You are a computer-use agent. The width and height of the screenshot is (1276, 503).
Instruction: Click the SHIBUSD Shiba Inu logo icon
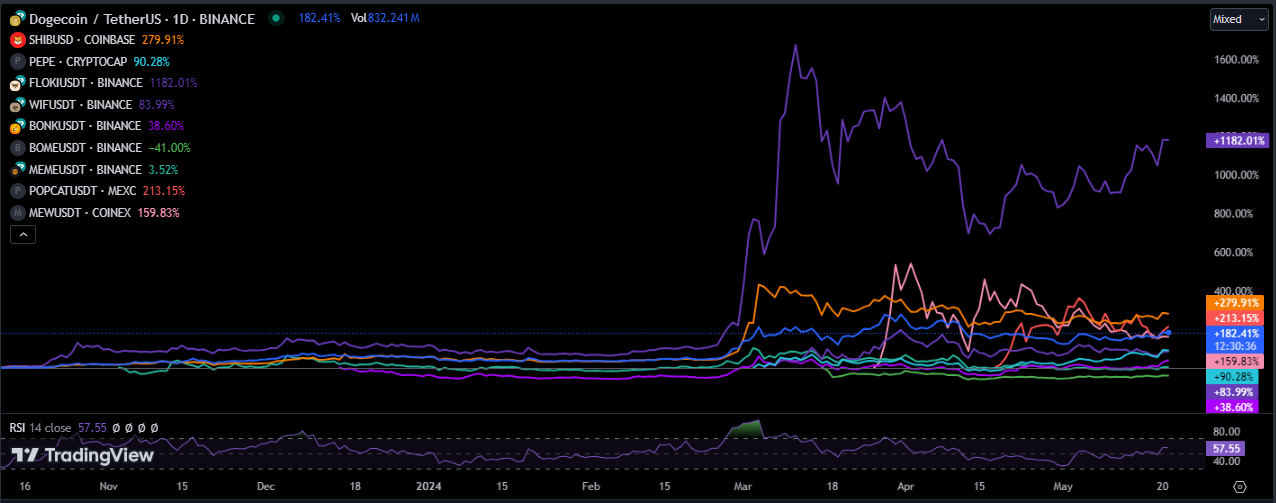(17, 40)
